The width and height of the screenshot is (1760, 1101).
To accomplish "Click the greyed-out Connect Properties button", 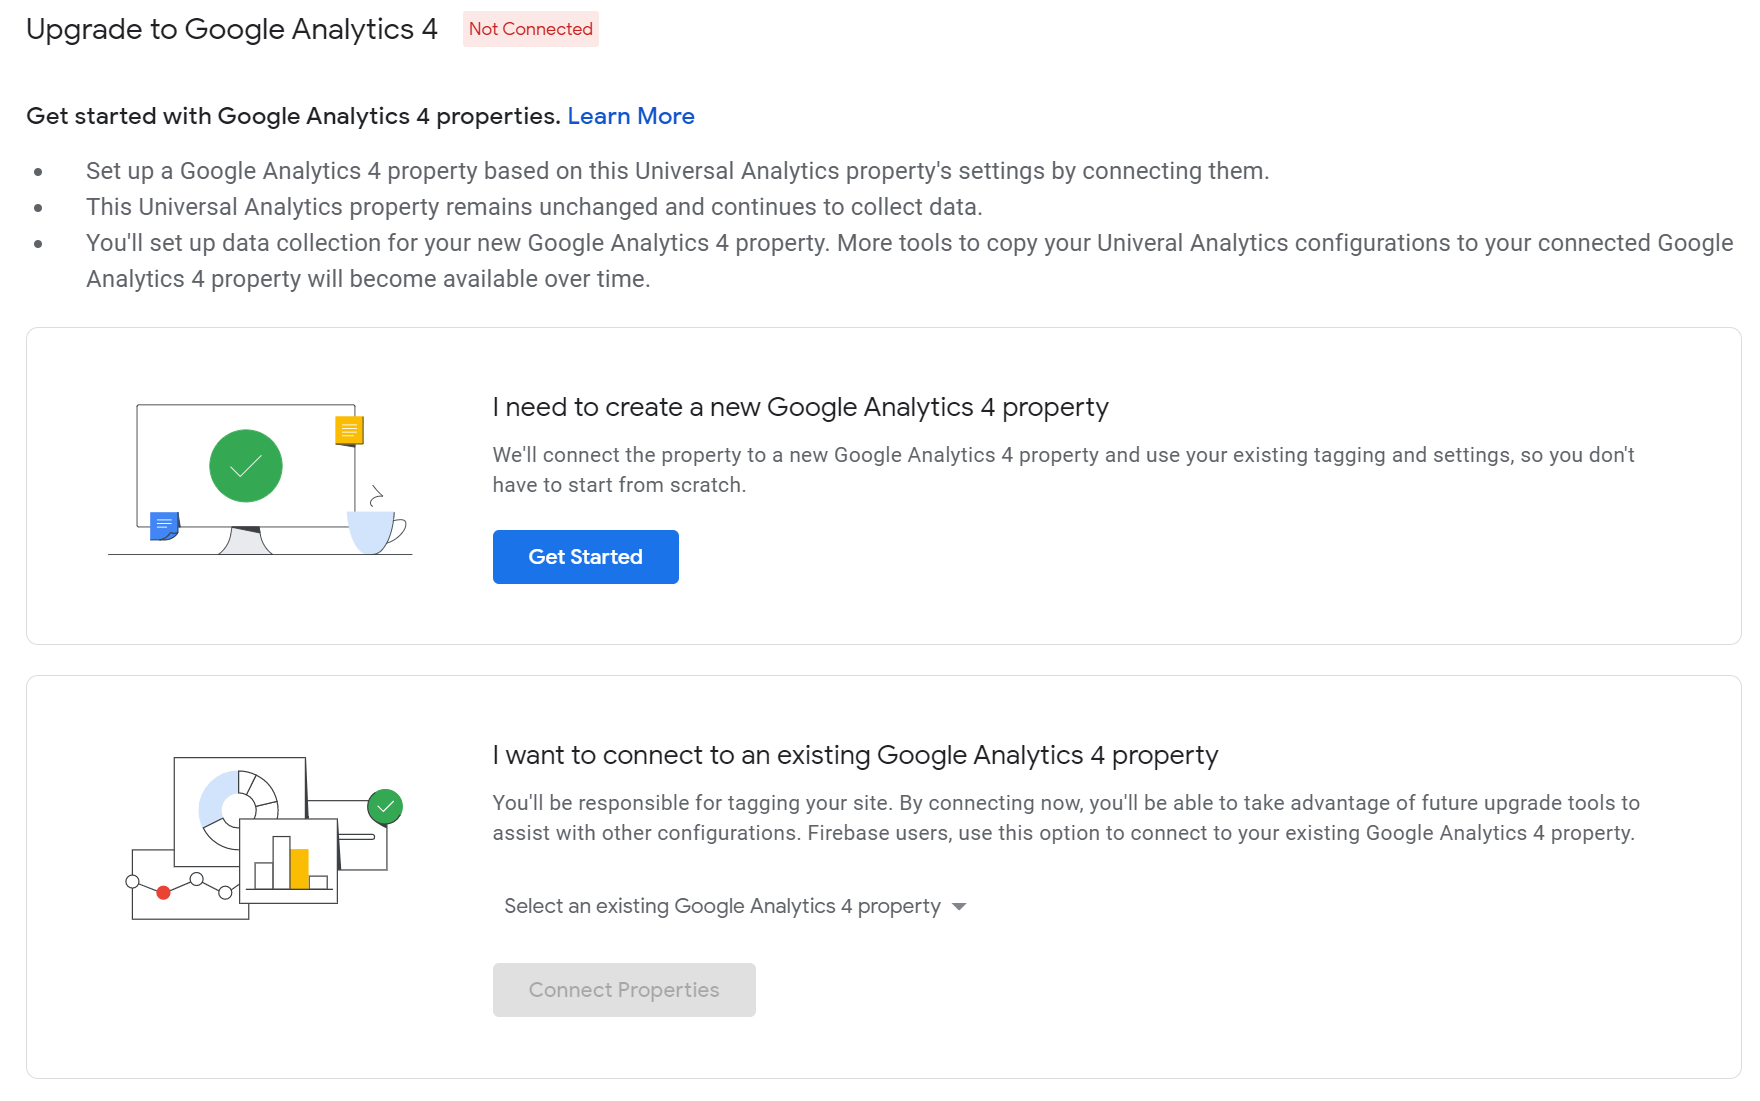I will coord(624,990).
